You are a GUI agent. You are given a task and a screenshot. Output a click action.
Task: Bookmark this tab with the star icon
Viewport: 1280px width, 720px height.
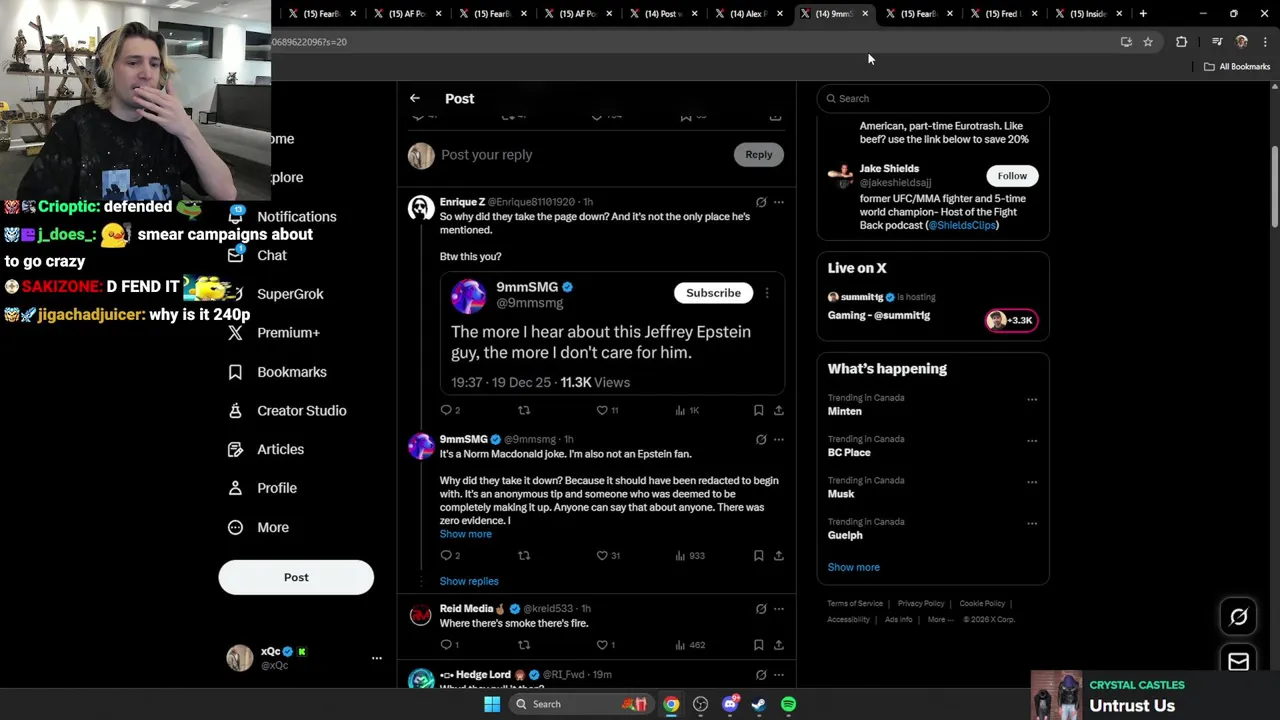(1148, 42)
